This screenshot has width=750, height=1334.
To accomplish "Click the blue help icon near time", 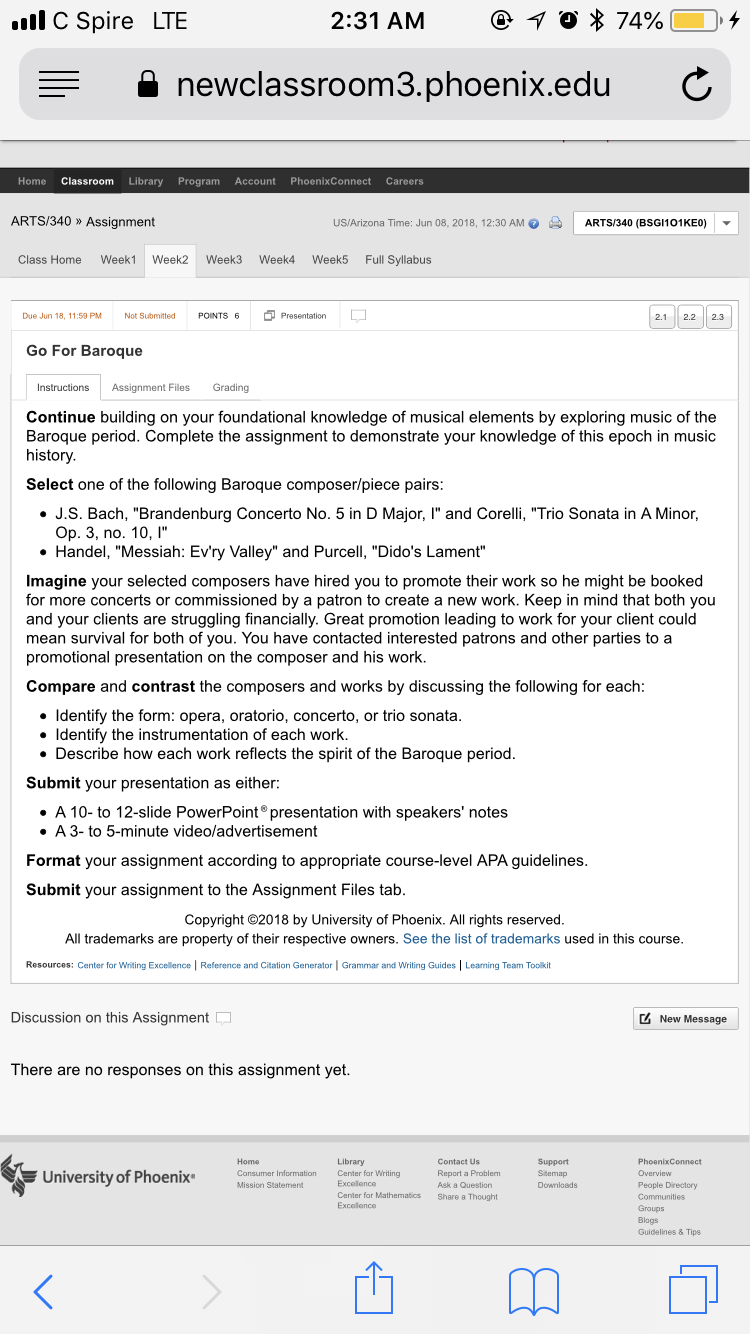I will [534, 223].
